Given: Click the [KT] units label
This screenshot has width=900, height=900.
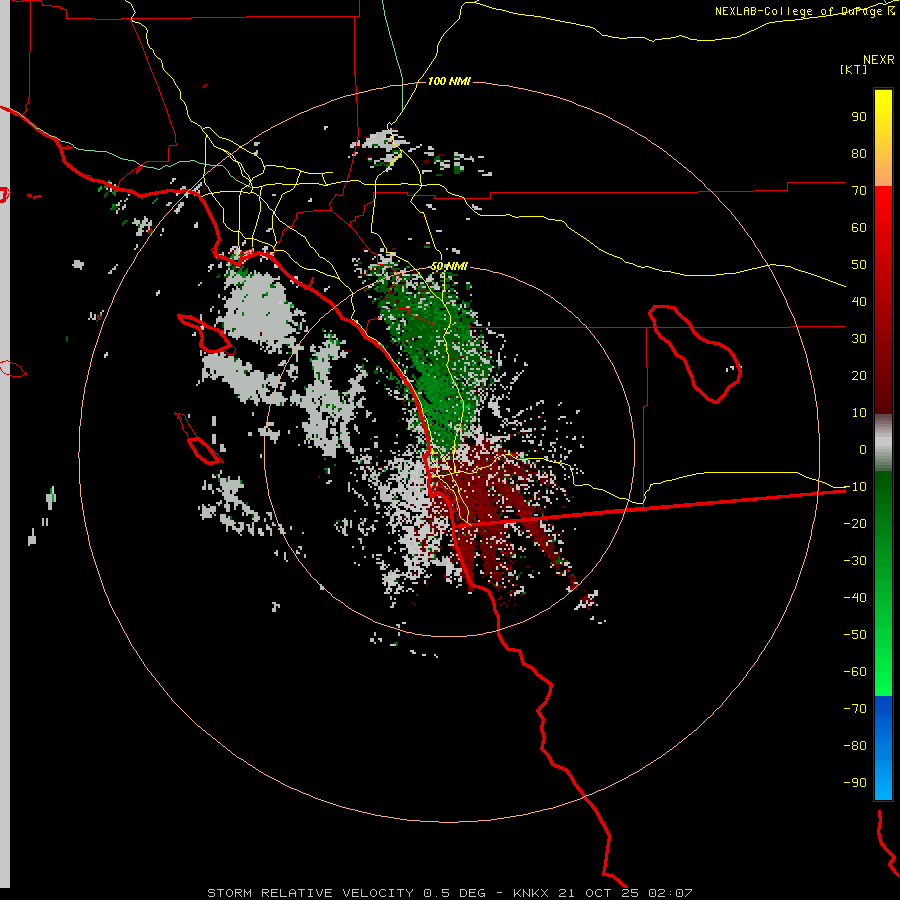Looking at the screenshot, I should 853,69.
